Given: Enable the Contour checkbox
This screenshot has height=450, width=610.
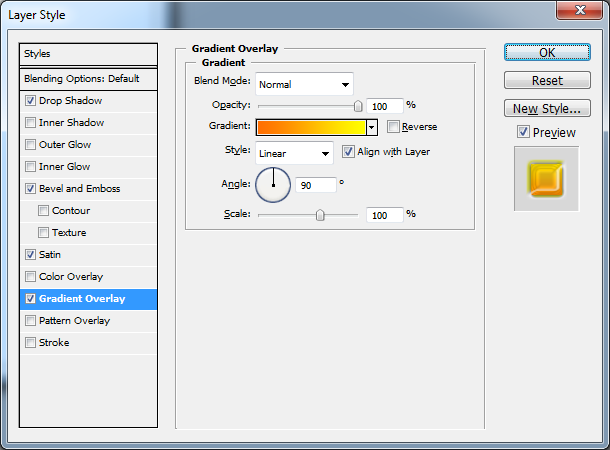Looking at the screenshot, I should click(x=43, y=210).
